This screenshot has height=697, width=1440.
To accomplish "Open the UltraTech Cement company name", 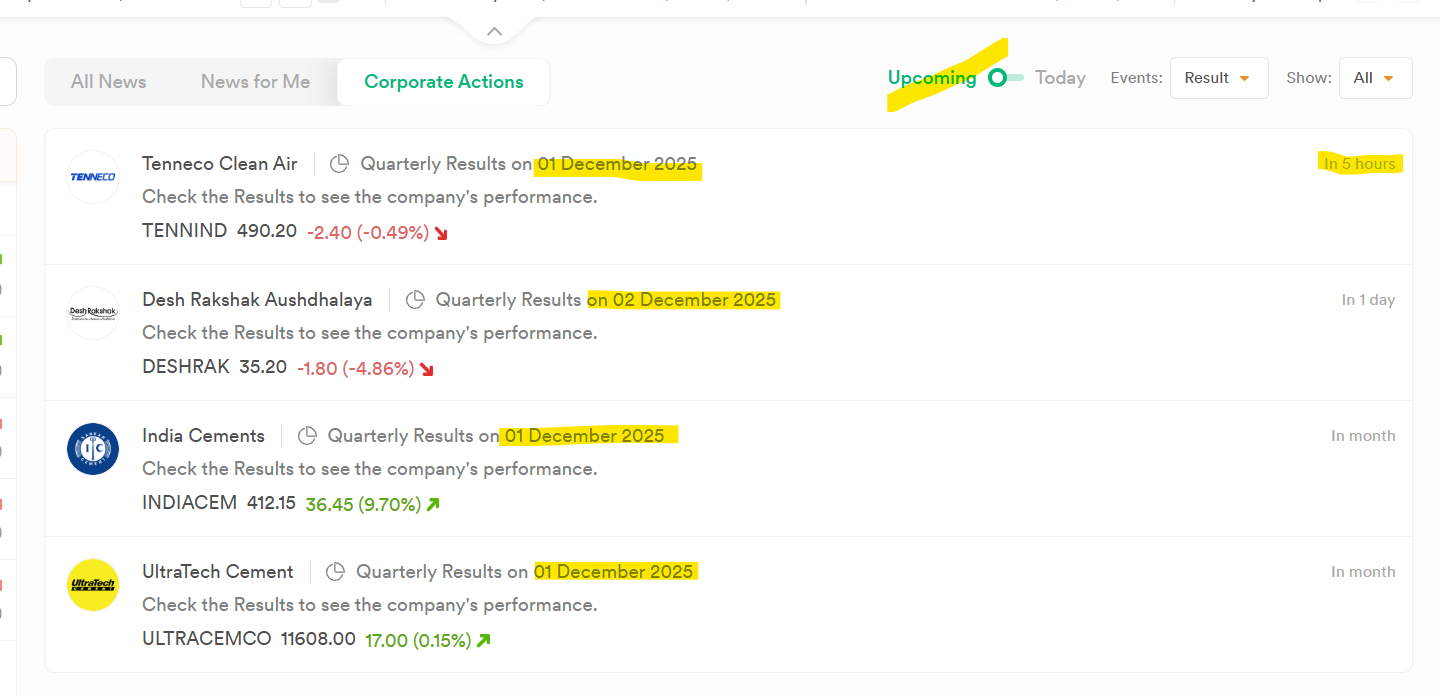I will tap(218, 572).
